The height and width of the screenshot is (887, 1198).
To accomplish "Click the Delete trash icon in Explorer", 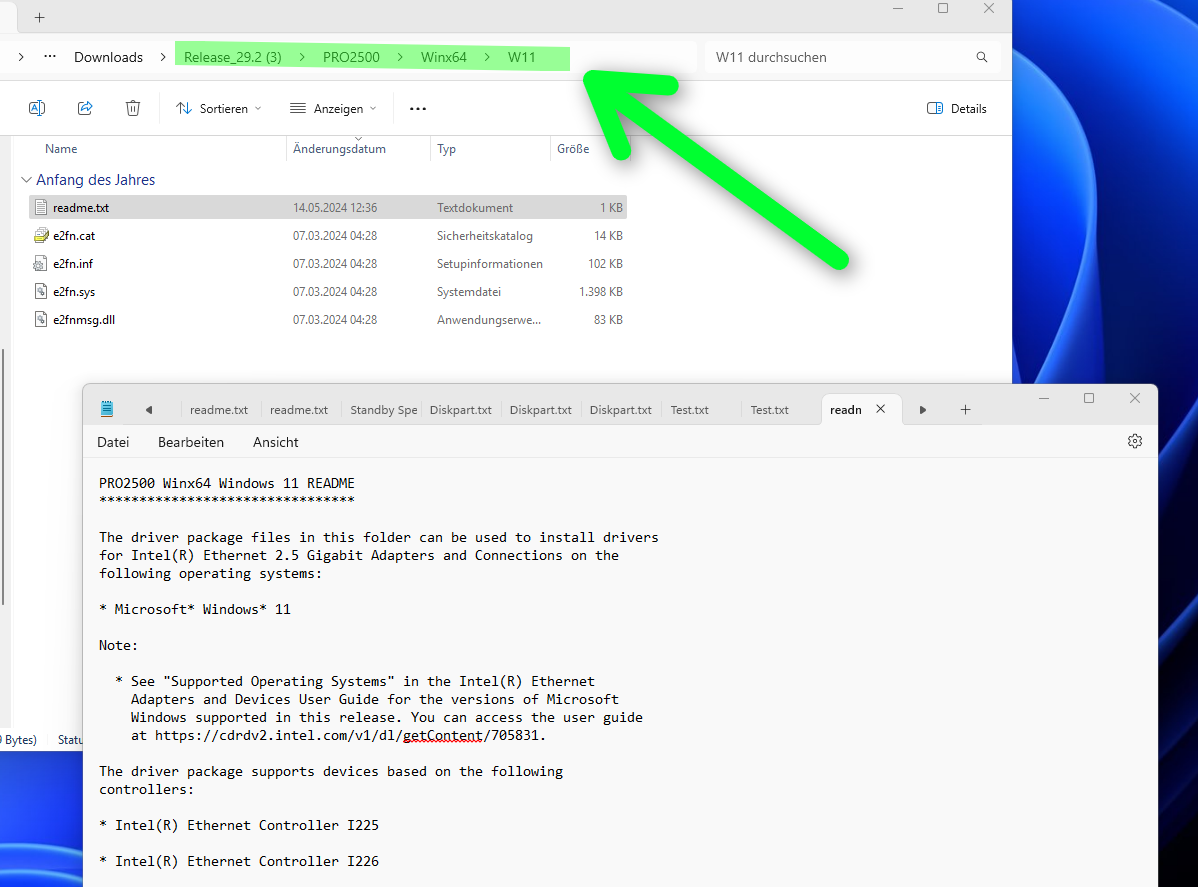I will [x=133, y=108].
